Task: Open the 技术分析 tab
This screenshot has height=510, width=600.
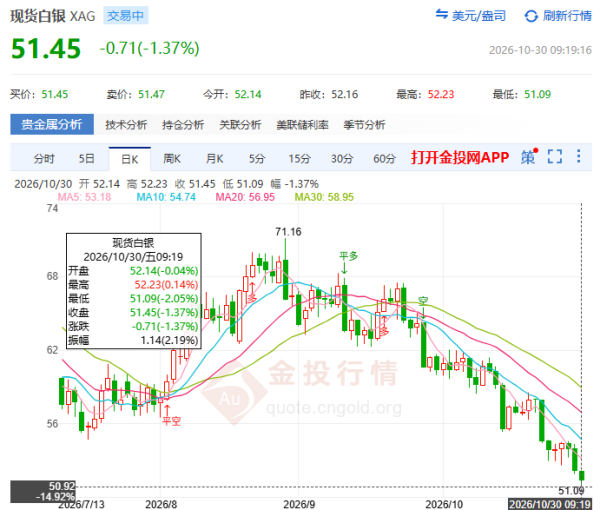Action: (x=126, y=125)
